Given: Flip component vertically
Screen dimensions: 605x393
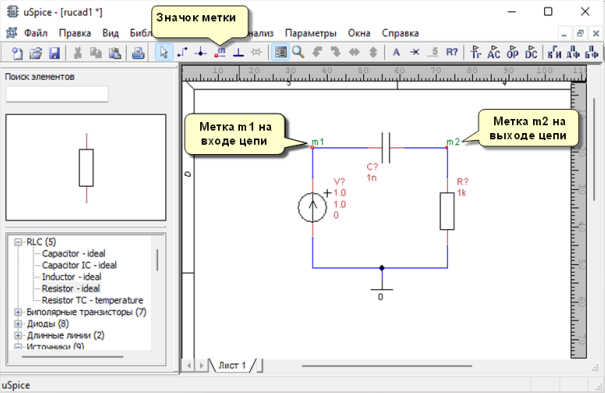Looking at the screenshot, I should click(373, 52).
